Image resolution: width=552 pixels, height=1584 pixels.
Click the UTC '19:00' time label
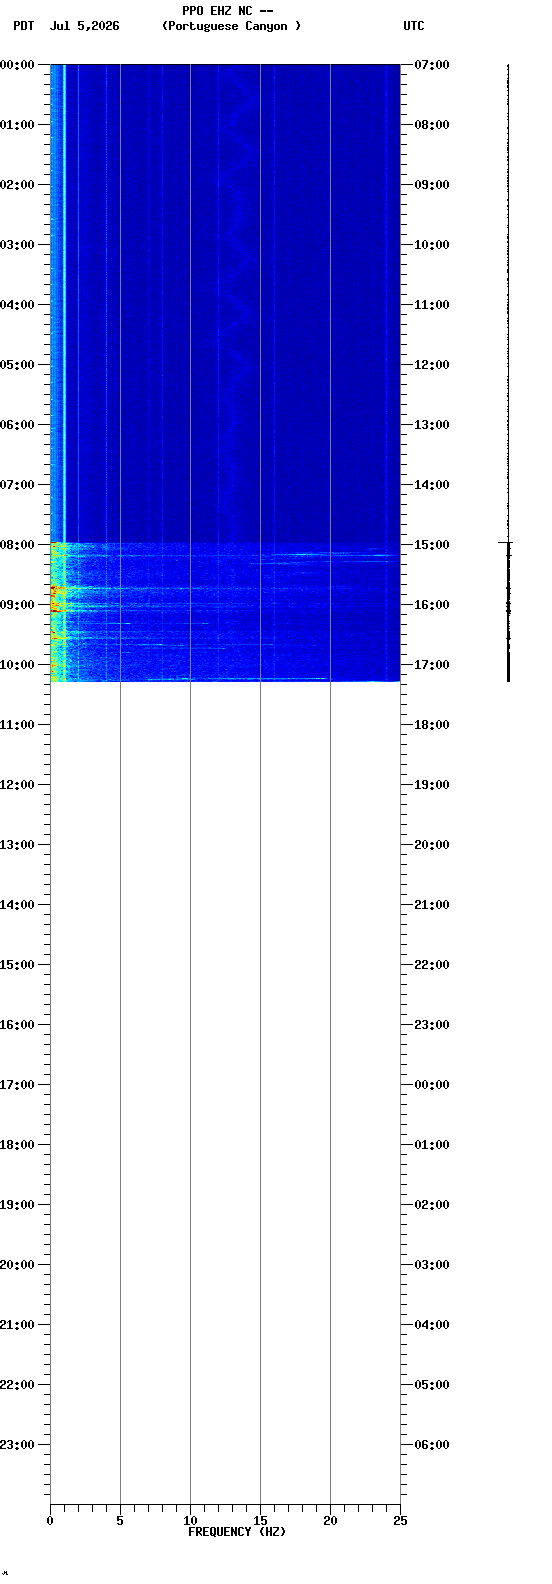[432, 785]
